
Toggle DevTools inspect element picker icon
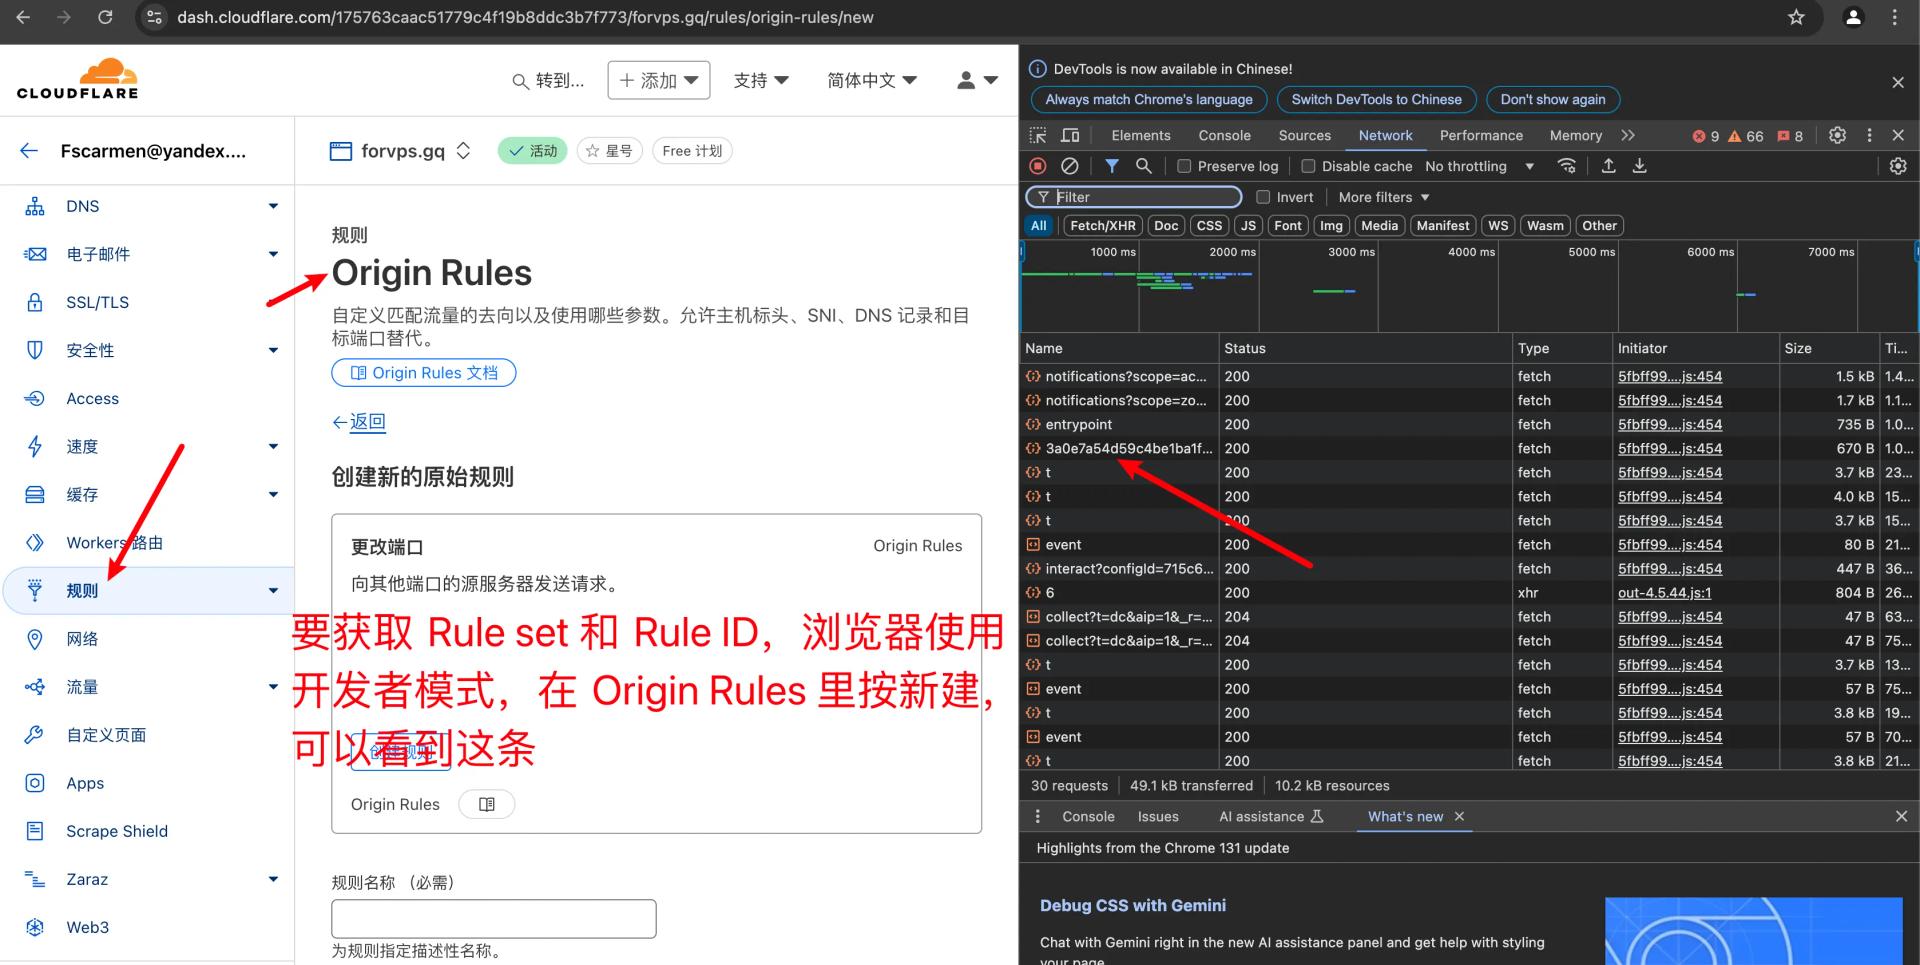(x=1038, y=135)
